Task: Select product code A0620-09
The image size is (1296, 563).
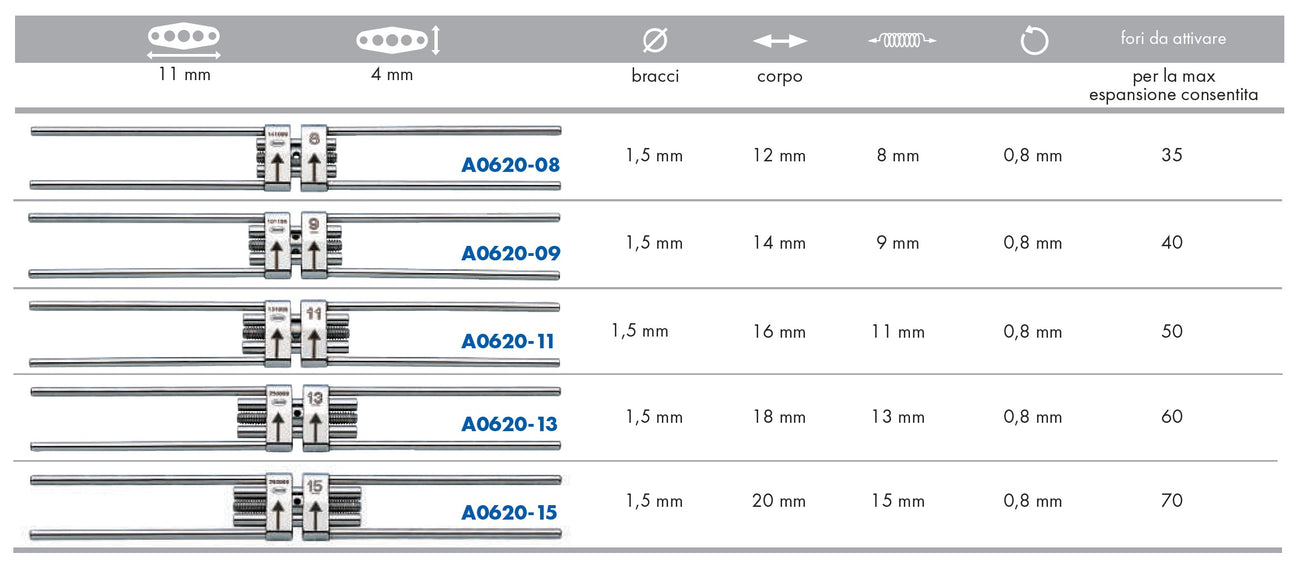Action: pyautogui.click(x=510, y=253)
